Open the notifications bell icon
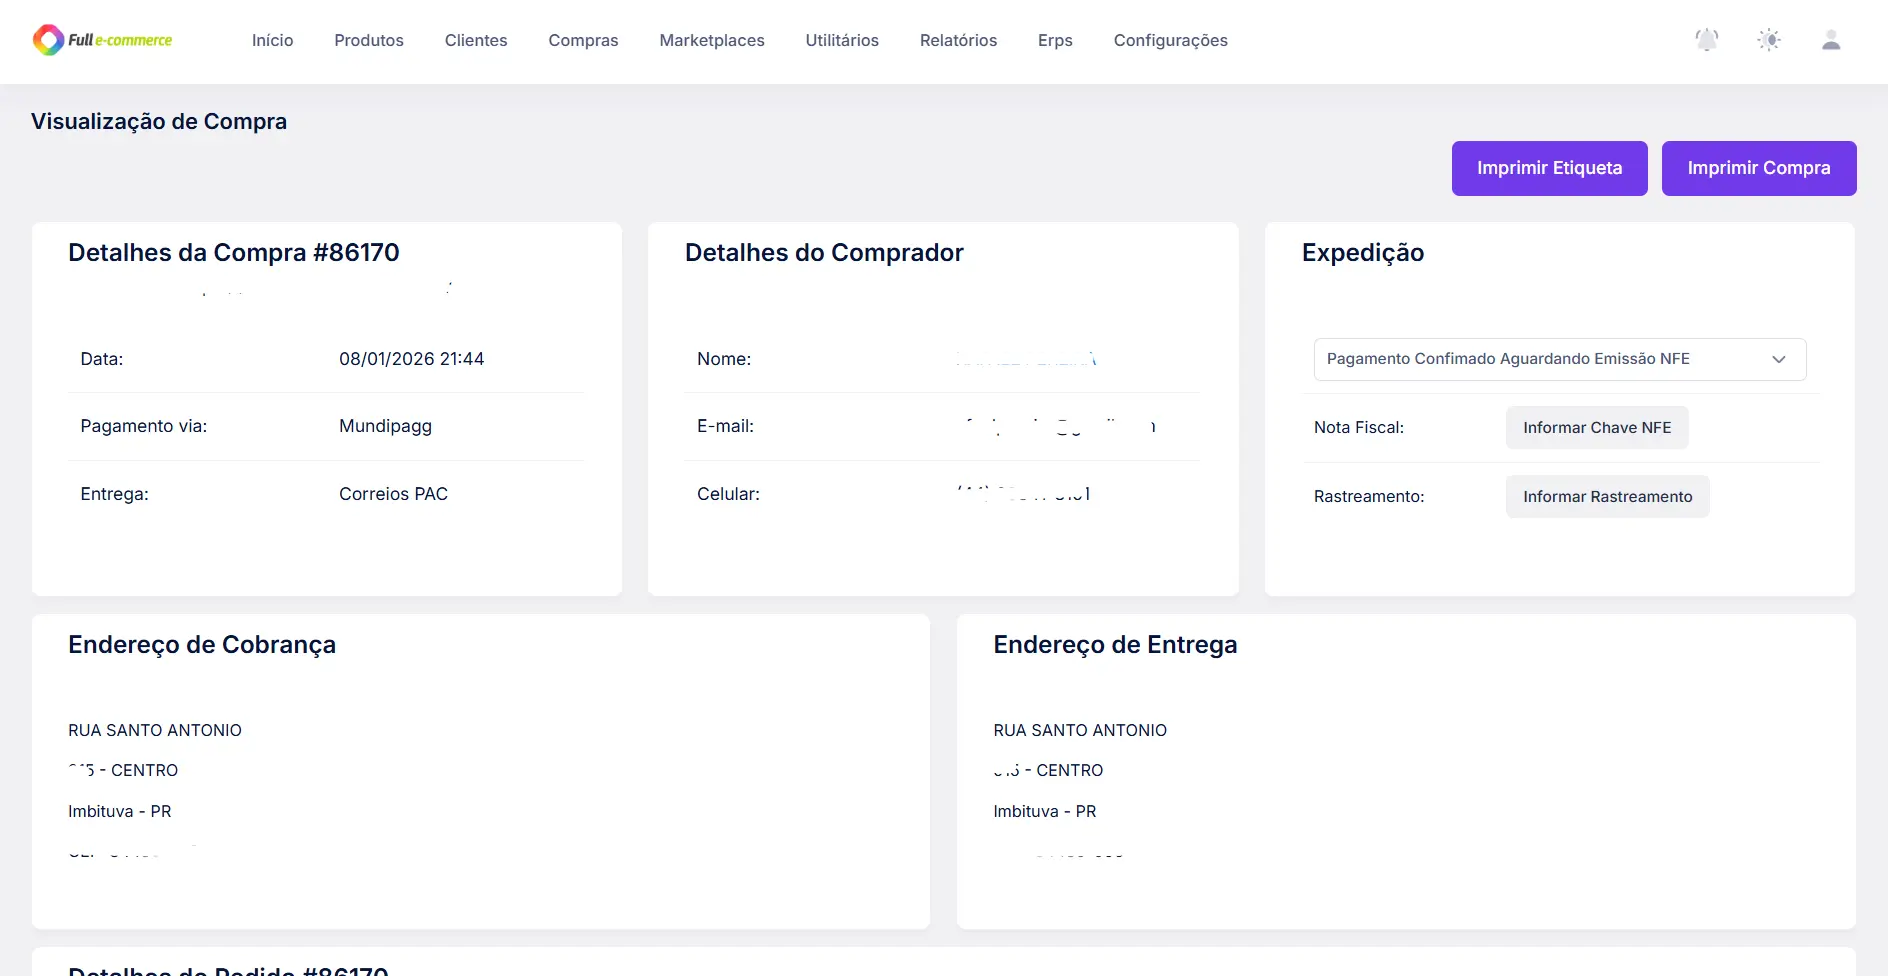The height and width of the screenshot is (976, 1888). pos(1707,40)
